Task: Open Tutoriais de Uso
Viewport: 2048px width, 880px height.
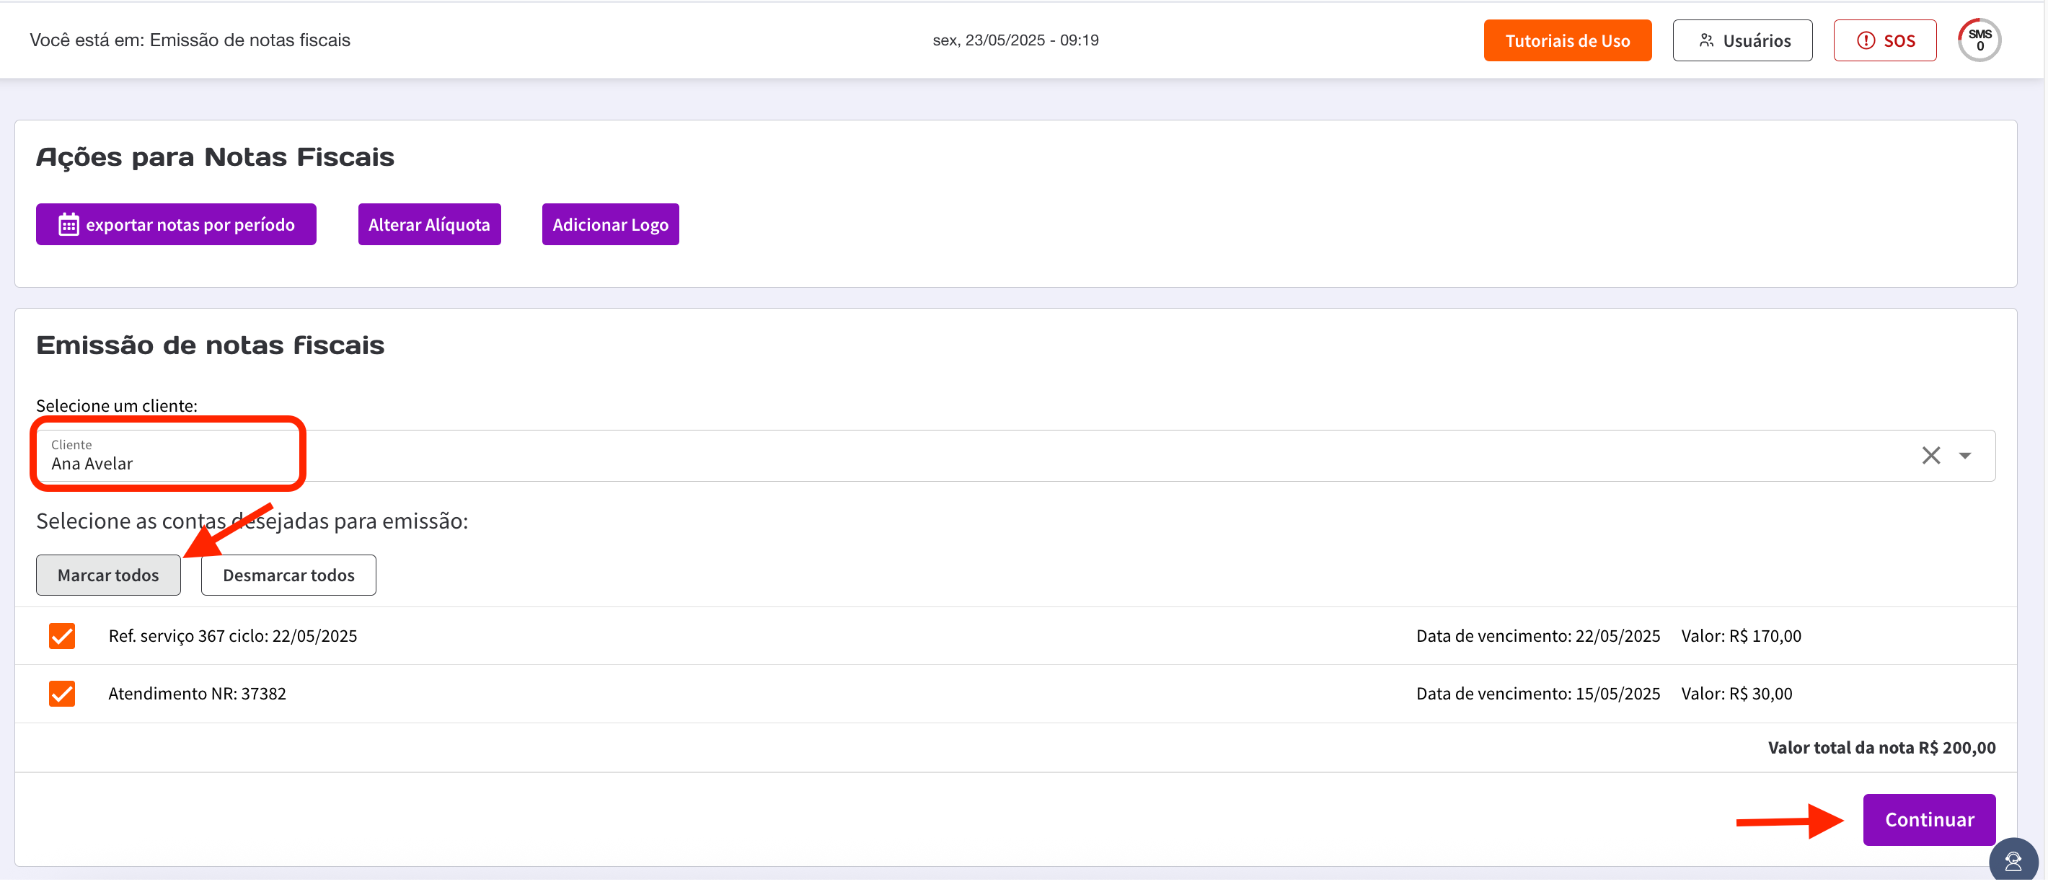Action: [1567, 41]
